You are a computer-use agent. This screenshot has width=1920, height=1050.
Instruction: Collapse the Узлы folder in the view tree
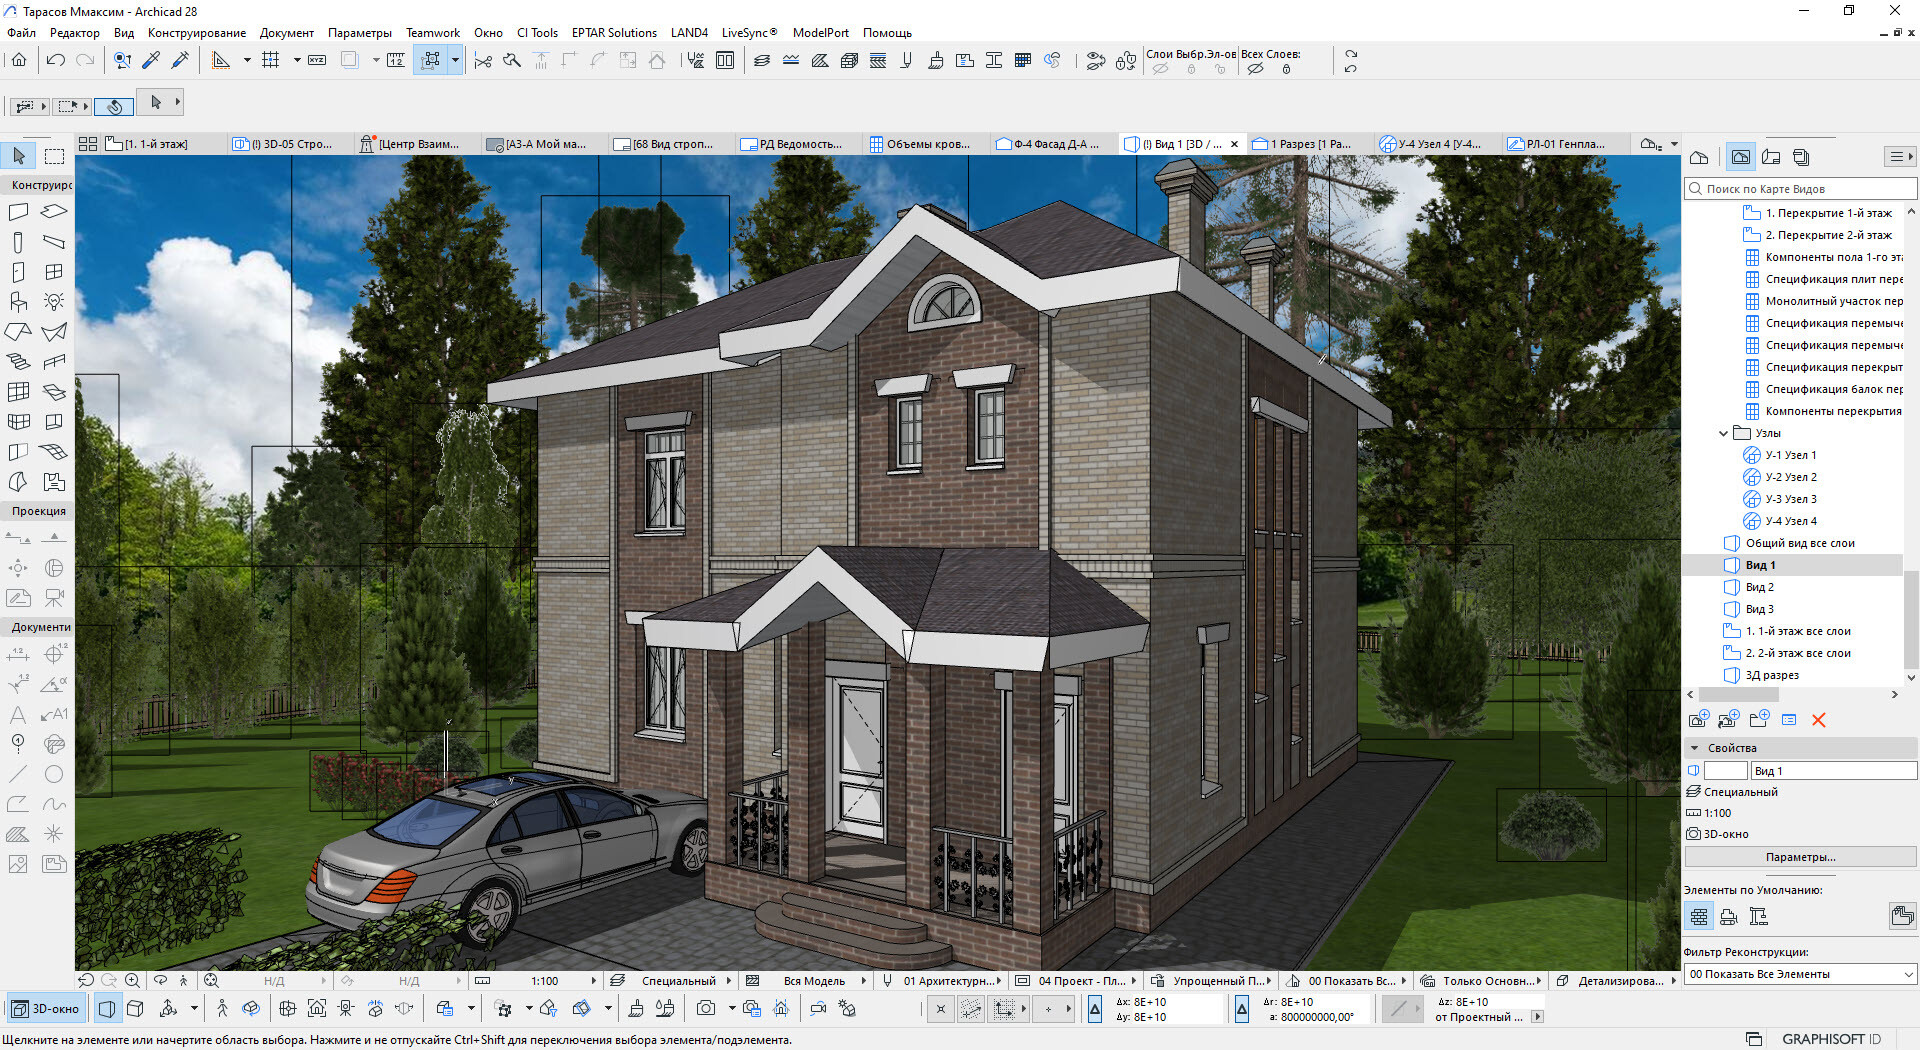[x=1723, y=434]
